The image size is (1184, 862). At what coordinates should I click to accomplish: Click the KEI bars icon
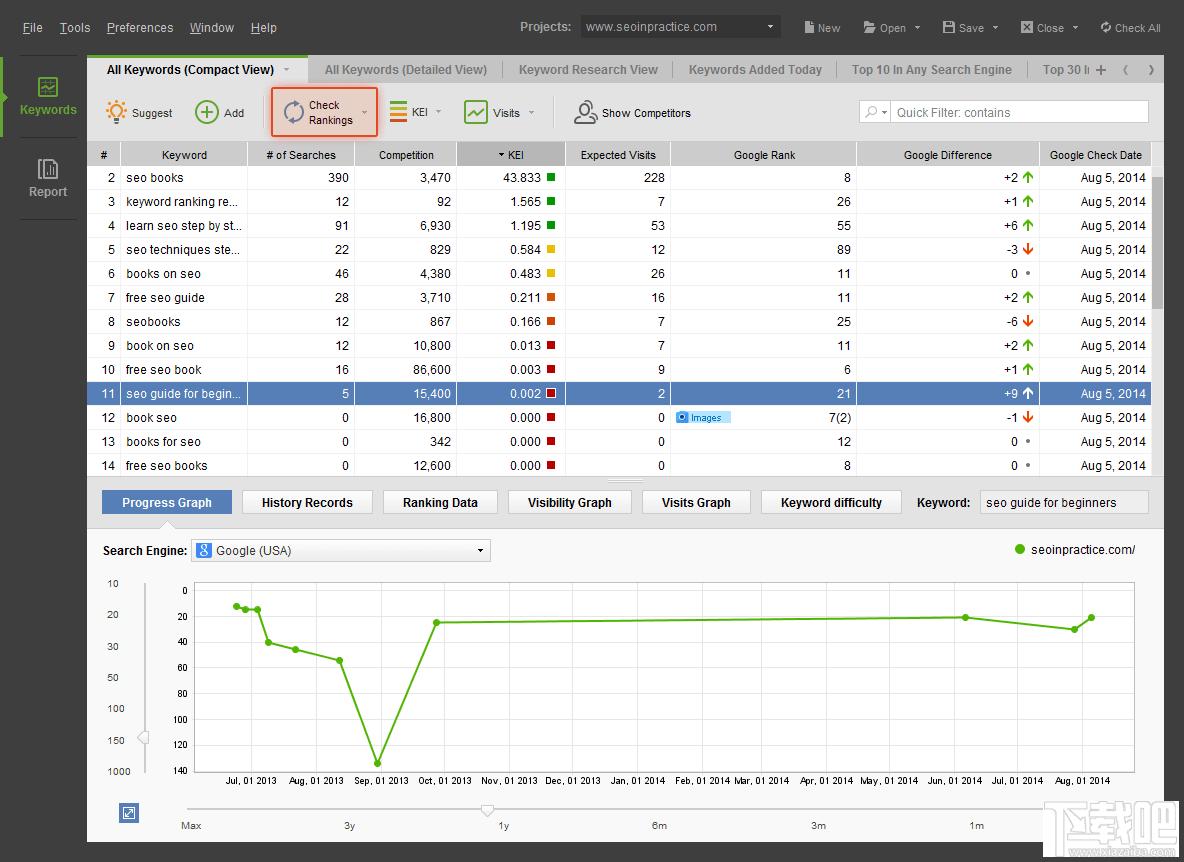click(398, 112)
